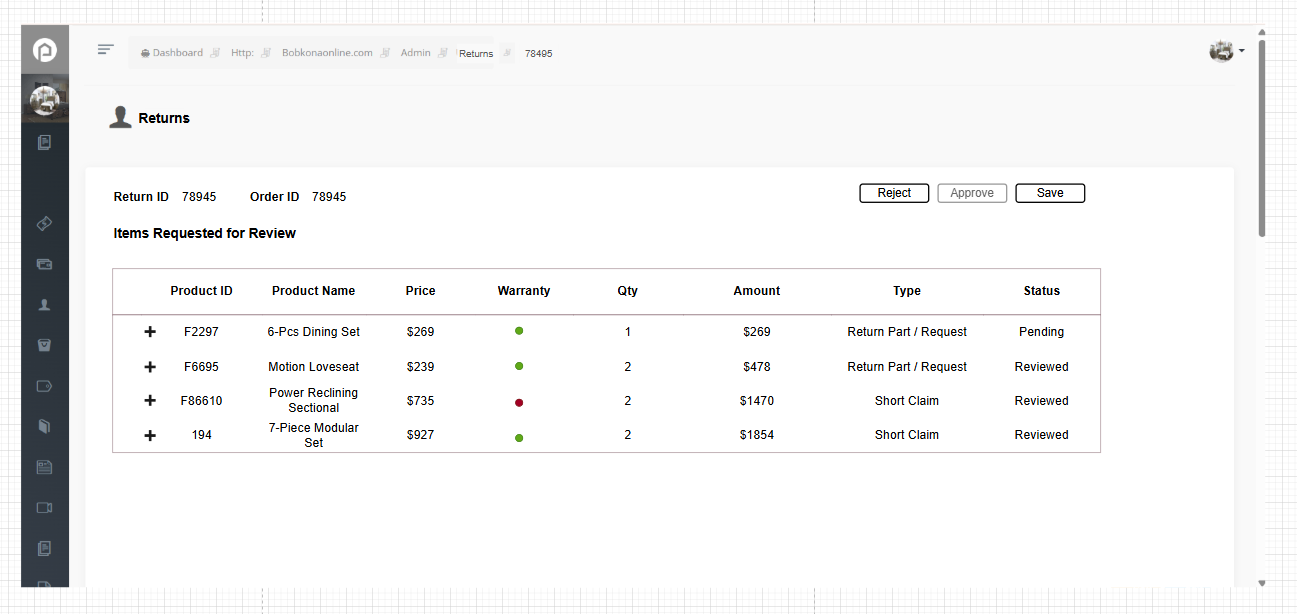The height and width of the screenshot is (614, 1297).
Task: Select the person icon in left sidebar
Action: [44, 305]
